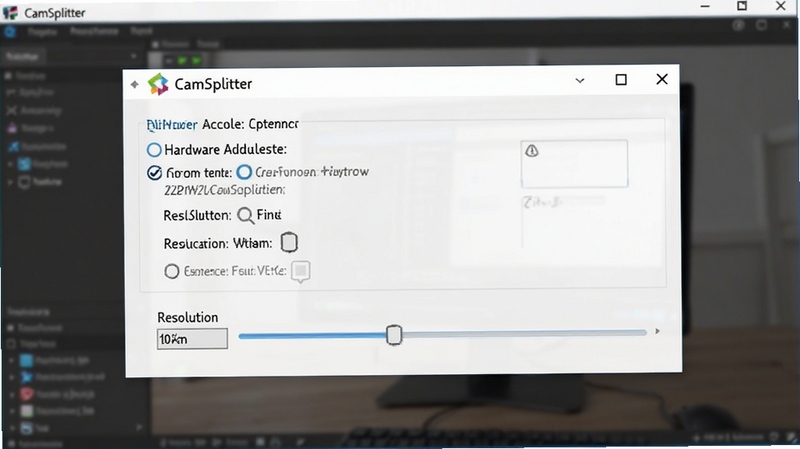The height and width of the screenshot is (449, 800).
Task: Minimize the main CamSplitter window
Action: point(705,7)
